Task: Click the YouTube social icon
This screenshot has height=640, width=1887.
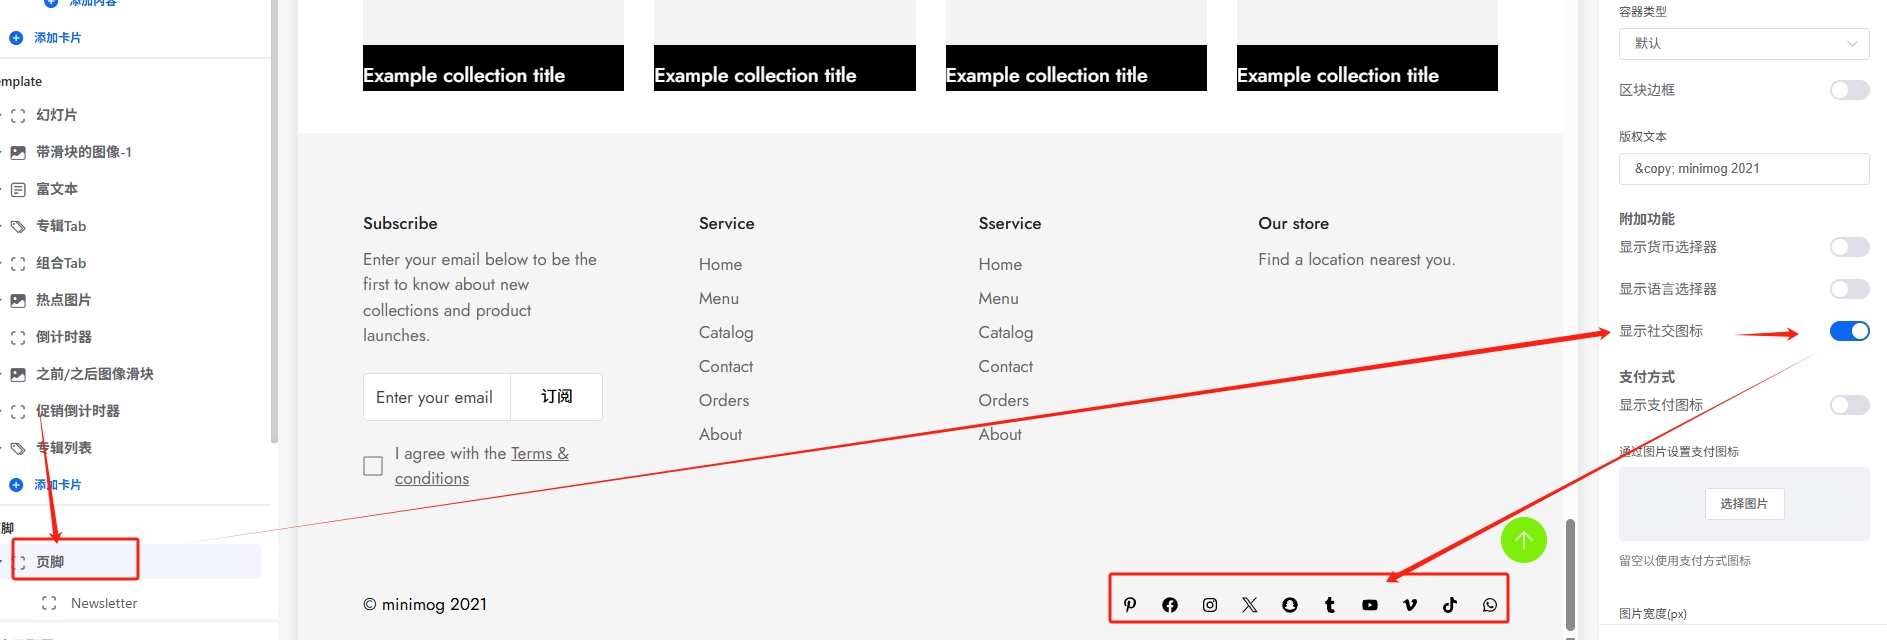Action: point(1370,605)
